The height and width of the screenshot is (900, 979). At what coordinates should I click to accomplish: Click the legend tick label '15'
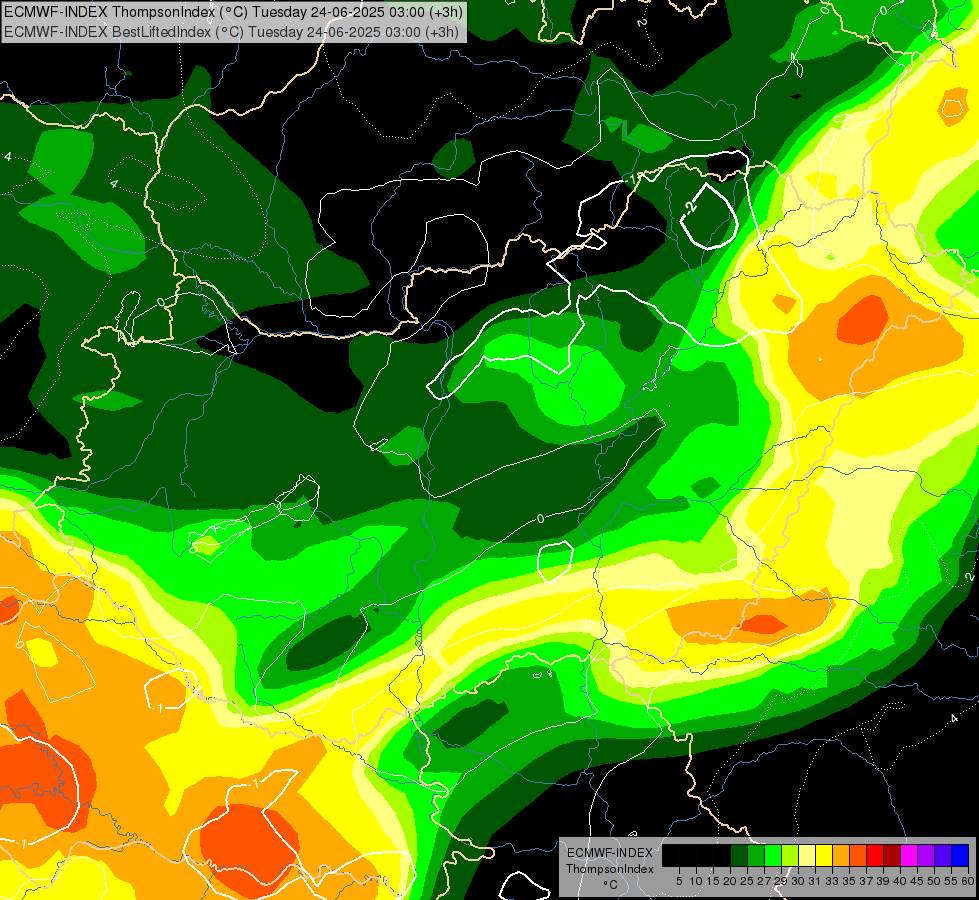pyautogui.click(x=714, y=881)
